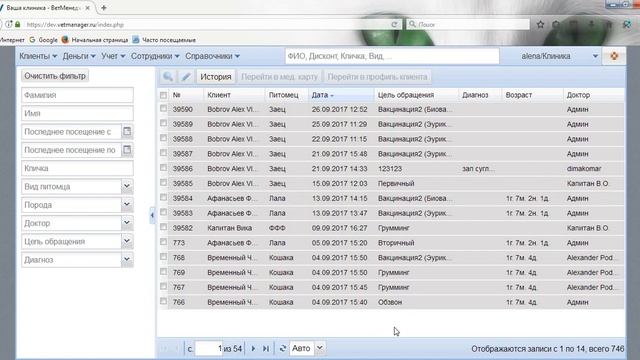Open the Сотрудники menu
640x360 pixels.
pyautogui.click(x=155, y=56)
